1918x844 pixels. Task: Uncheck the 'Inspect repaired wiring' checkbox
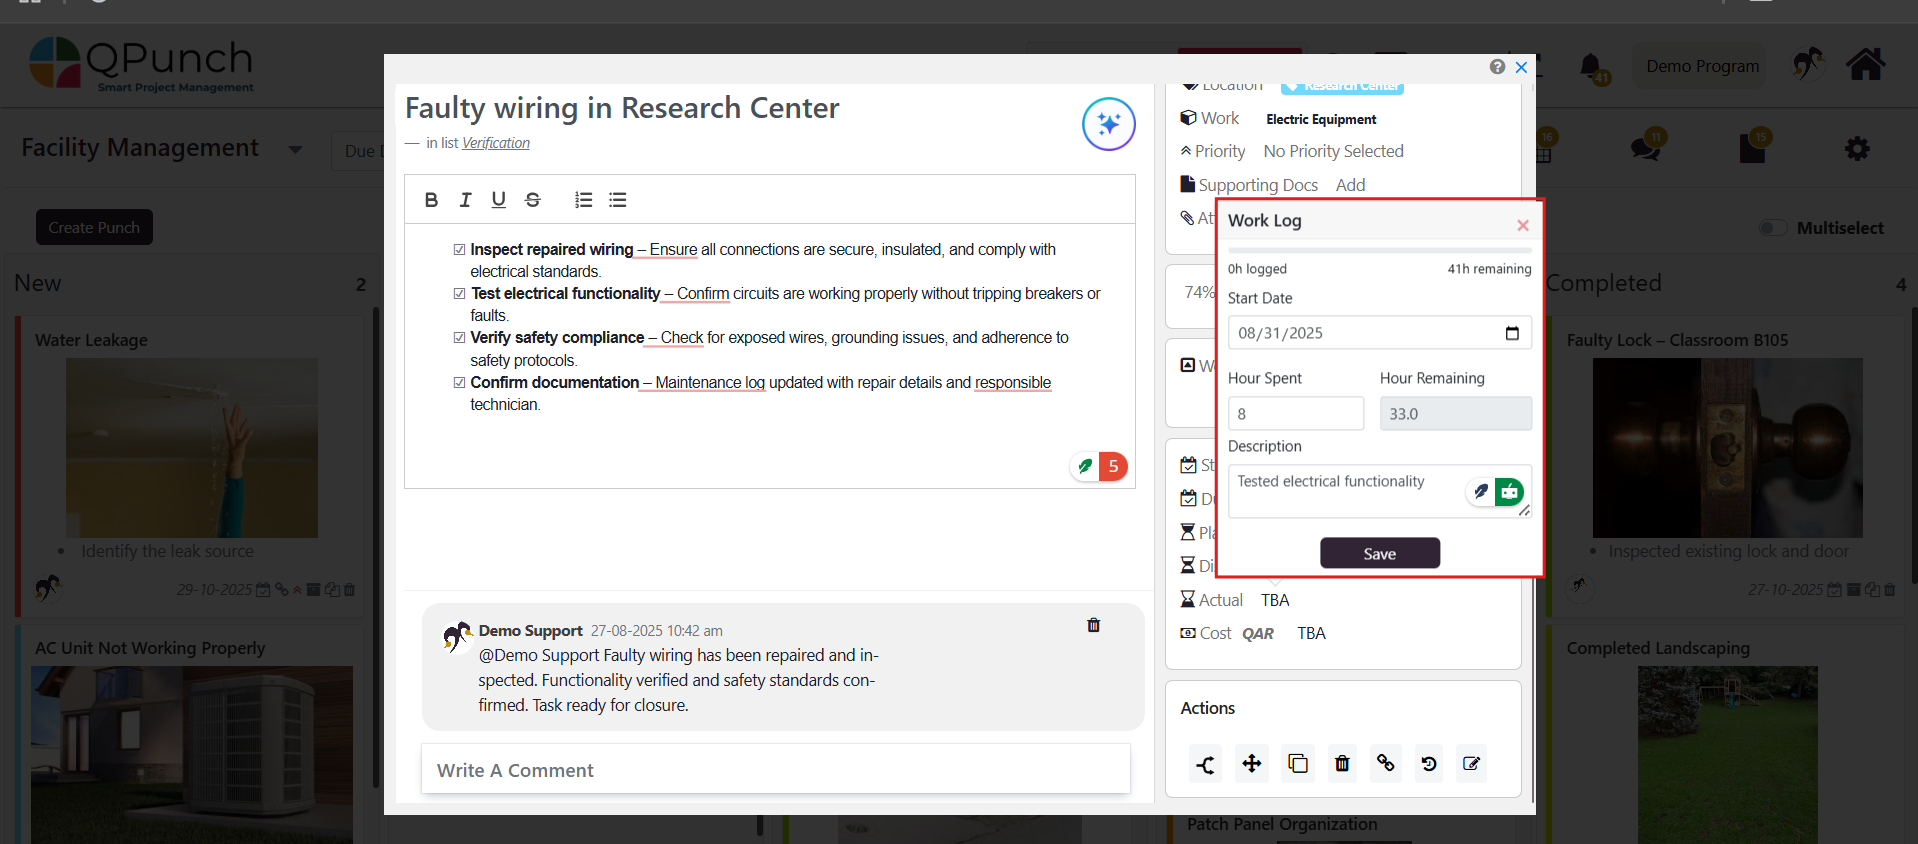click(x=459, y=250)
